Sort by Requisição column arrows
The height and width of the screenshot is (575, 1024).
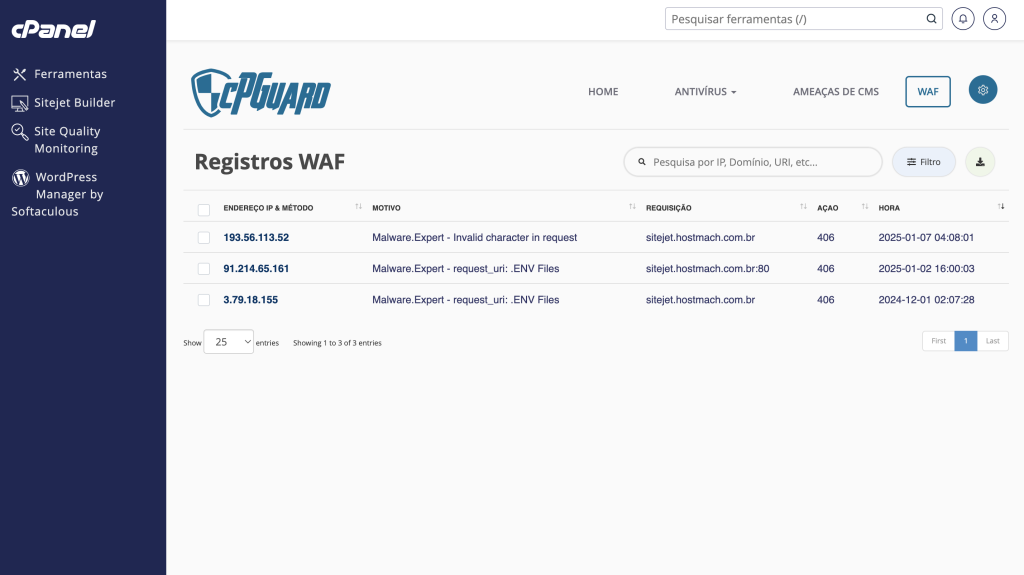(x=803, y=207)
